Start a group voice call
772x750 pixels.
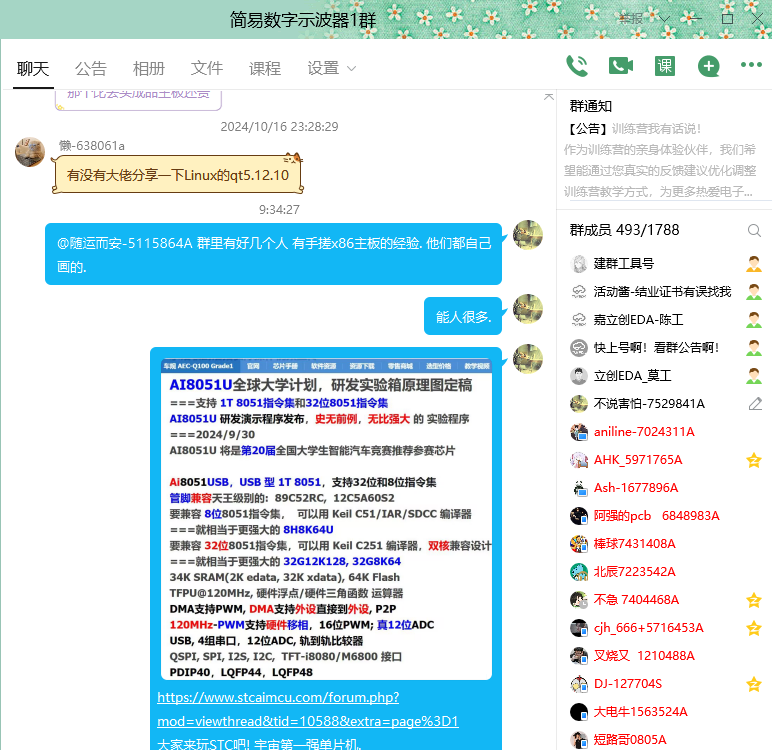coord(577,66)
